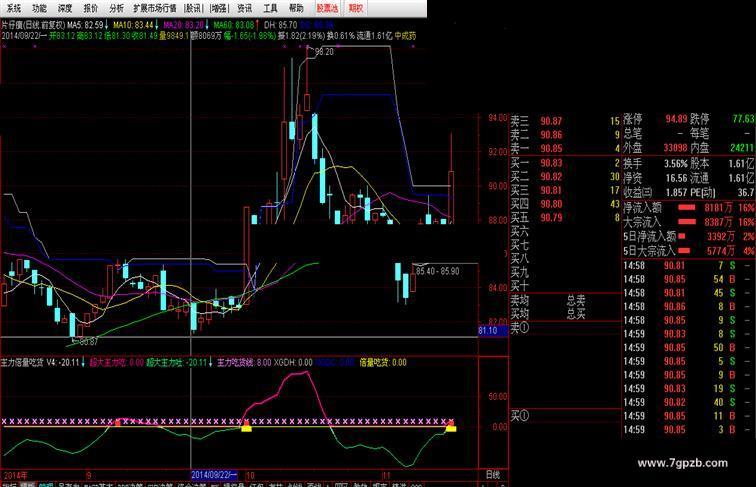The width and height of the screenshot is (756, 487).
Task: Click the red 期权 button
Action: coord(355,8)
